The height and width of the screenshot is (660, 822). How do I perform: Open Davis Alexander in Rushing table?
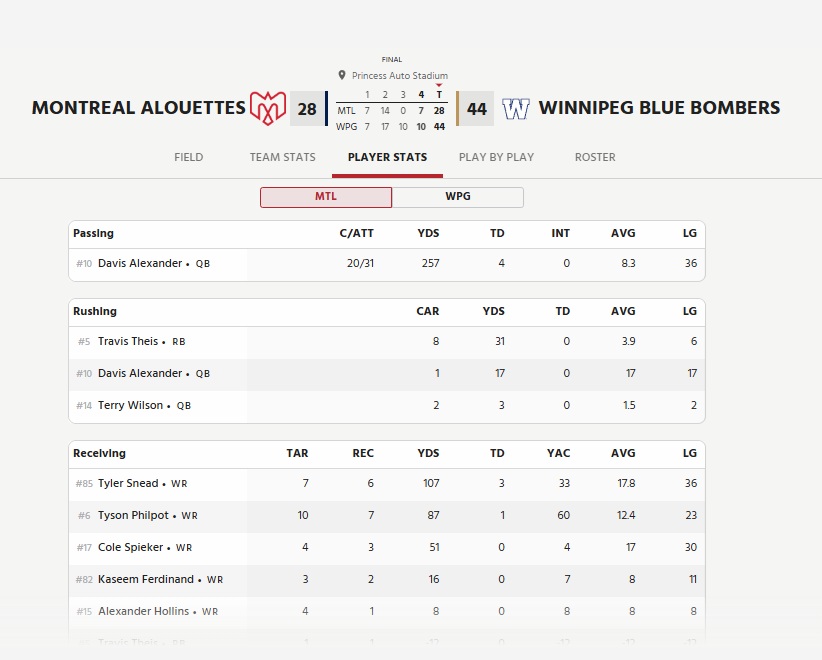[387, 374]
